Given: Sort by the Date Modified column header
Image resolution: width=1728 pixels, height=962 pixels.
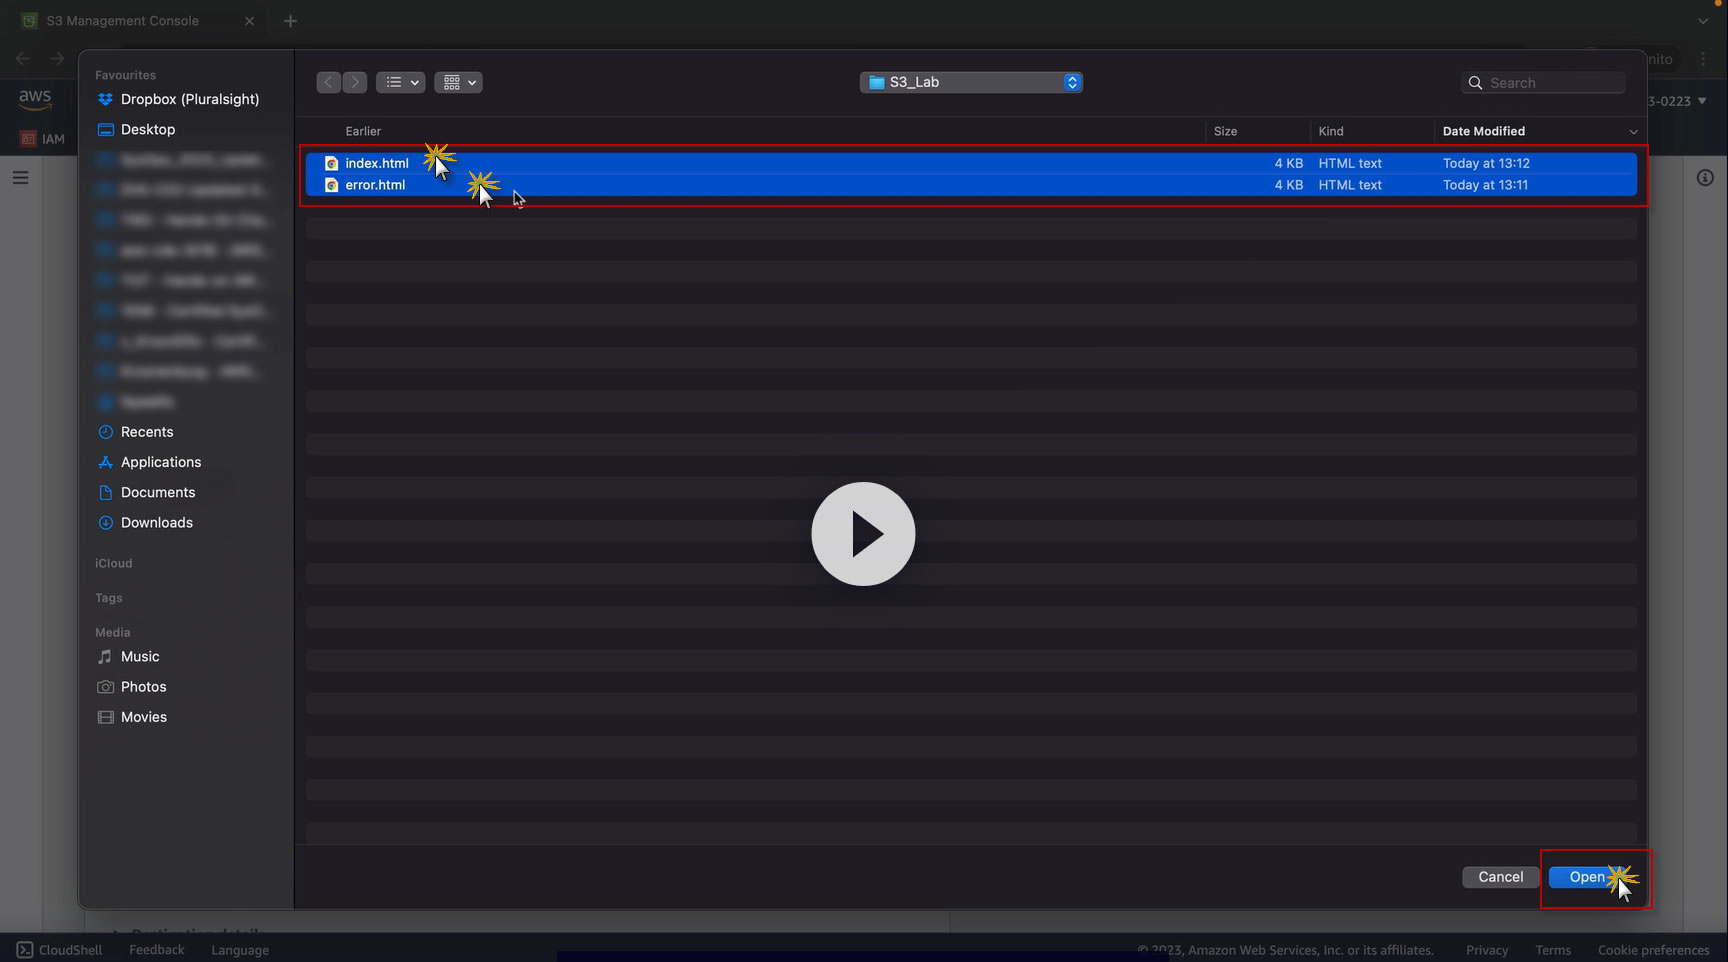Looking at the screenshot, I should click(1484, 131).
